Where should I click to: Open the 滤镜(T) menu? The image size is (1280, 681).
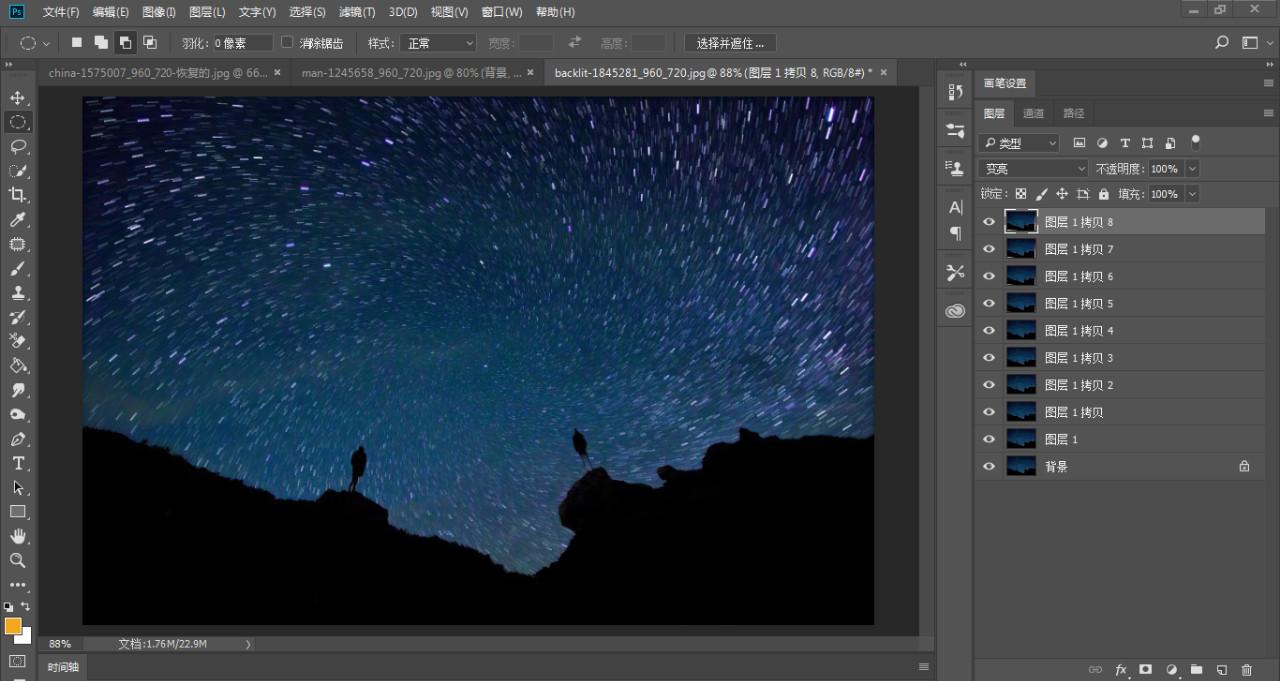click(x=357, y=12)
